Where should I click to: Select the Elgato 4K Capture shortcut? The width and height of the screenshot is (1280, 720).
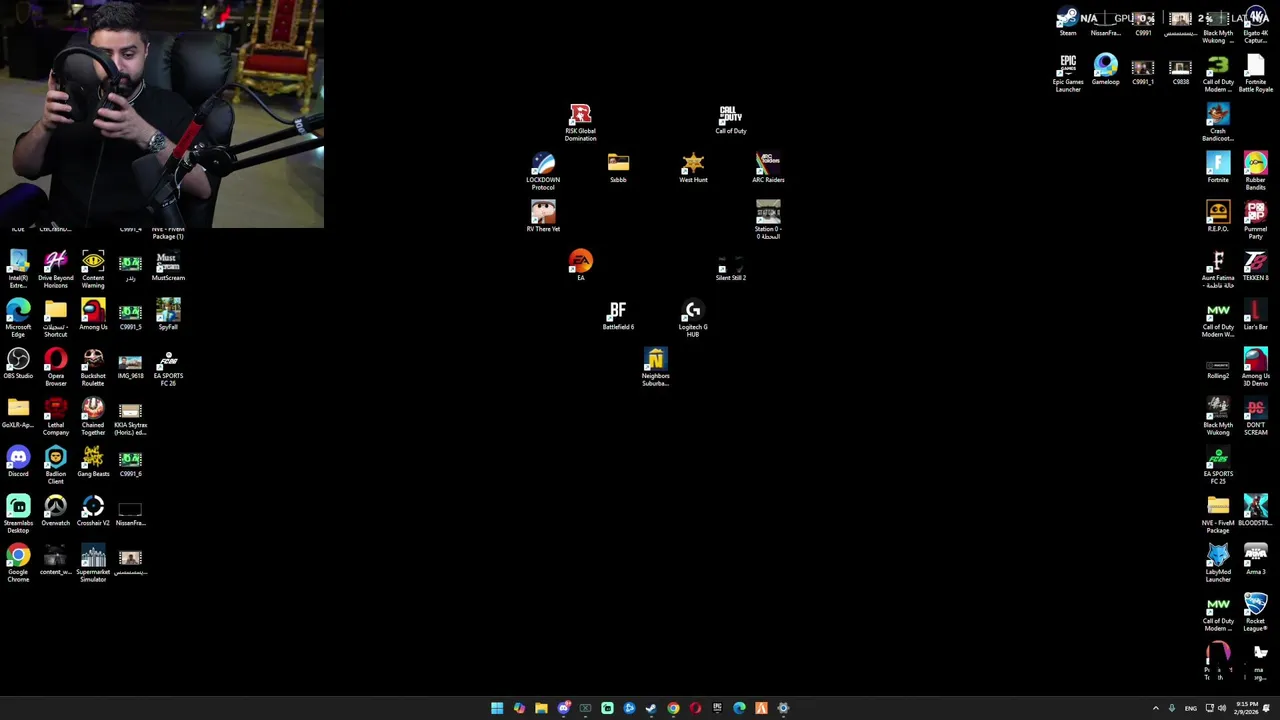point(1255,25)
